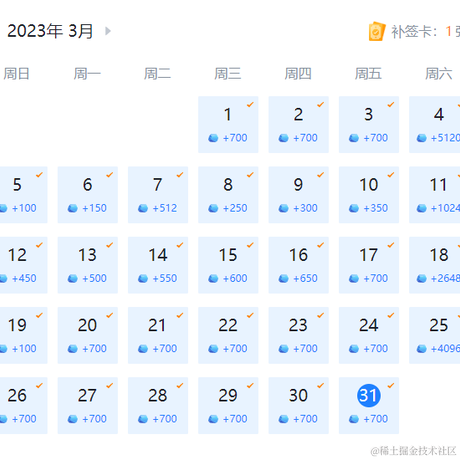
Task: Click the check mark on day 20
Action: [x=110, y=316]
